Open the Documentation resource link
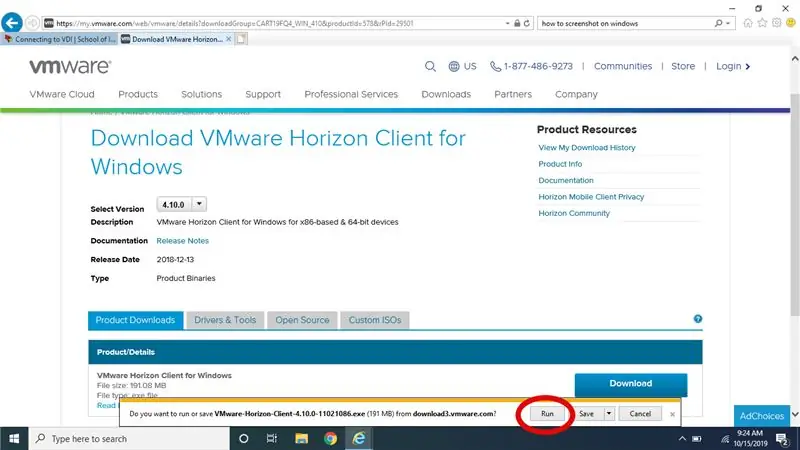Screen dimensions: 800x450 pos(566,180)
